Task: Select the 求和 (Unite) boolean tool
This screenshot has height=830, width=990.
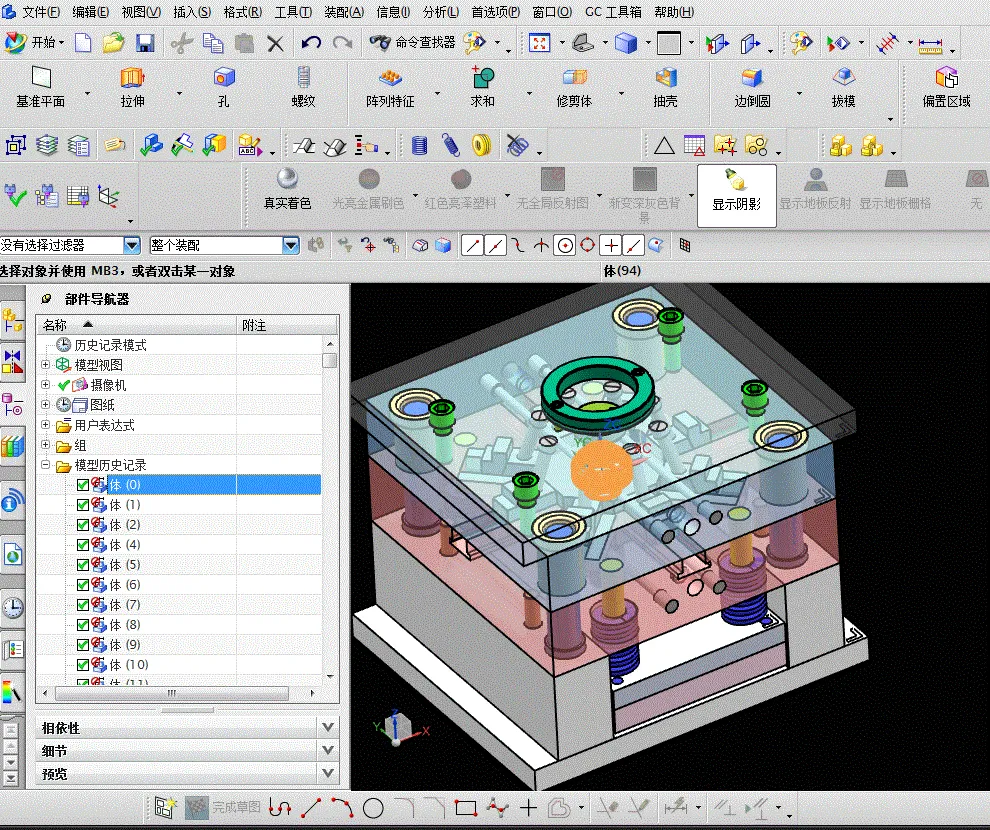Action: click(x=482, y=79)
